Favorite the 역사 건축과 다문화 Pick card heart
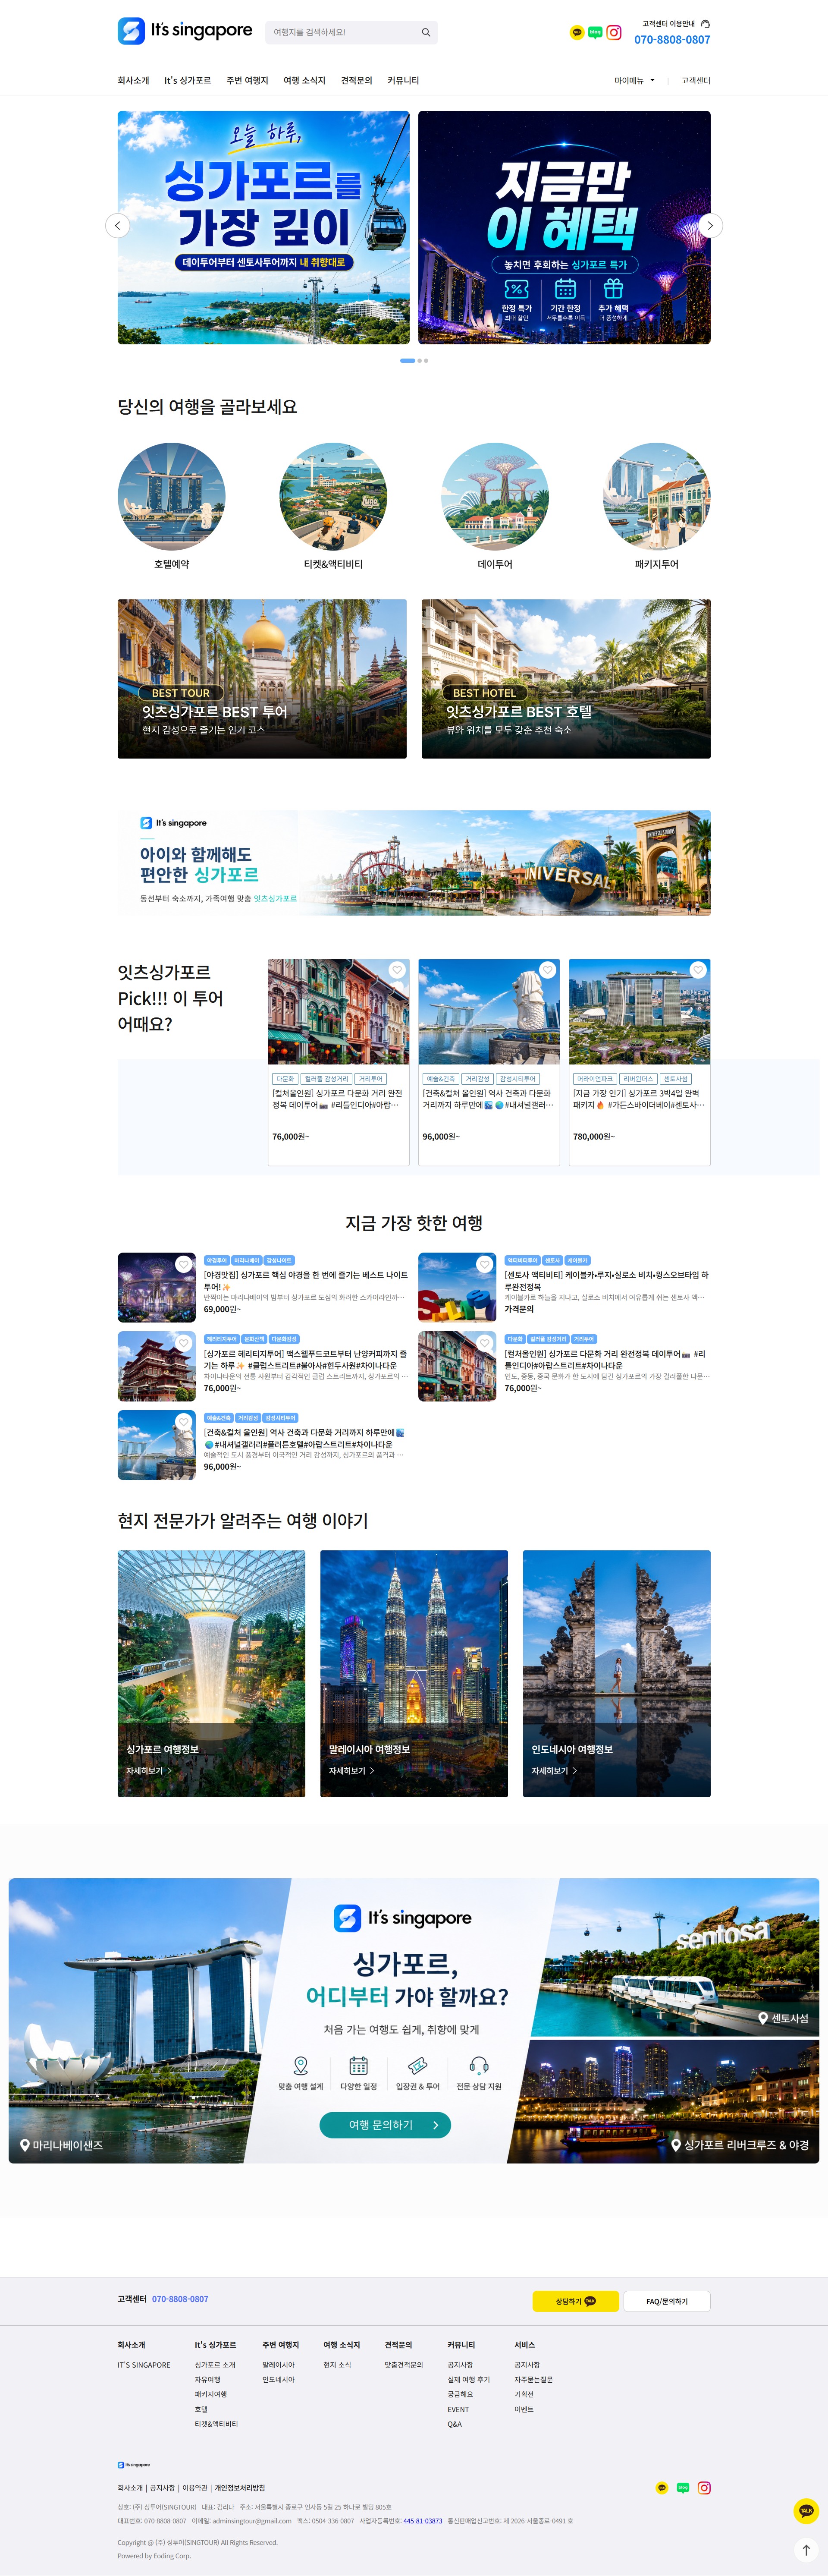The width and height of the screenshot is (828, 2576). 547,970
